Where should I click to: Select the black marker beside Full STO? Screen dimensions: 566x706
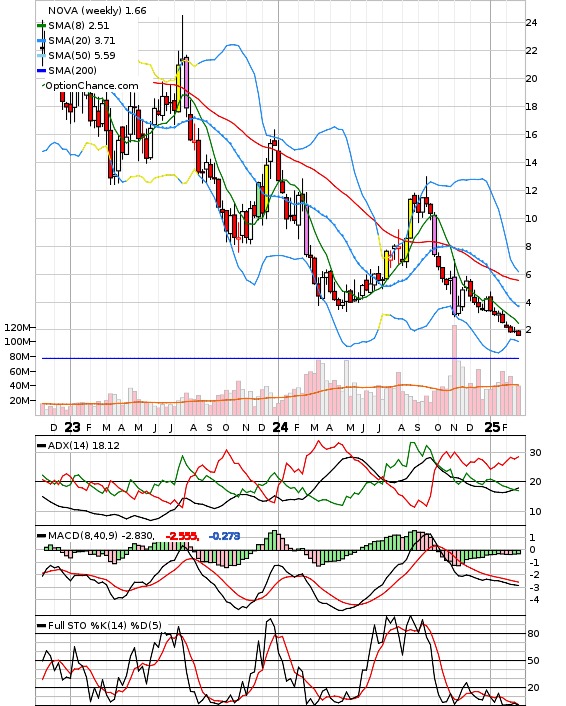(41, 626)
